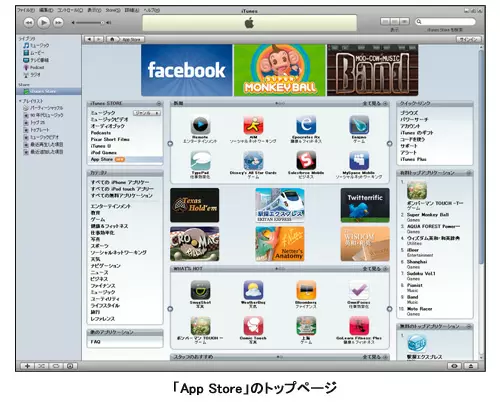The width and height of the screenshot is (500, 404).
Task: Go back in store navigation
Action: pos(89,39)
